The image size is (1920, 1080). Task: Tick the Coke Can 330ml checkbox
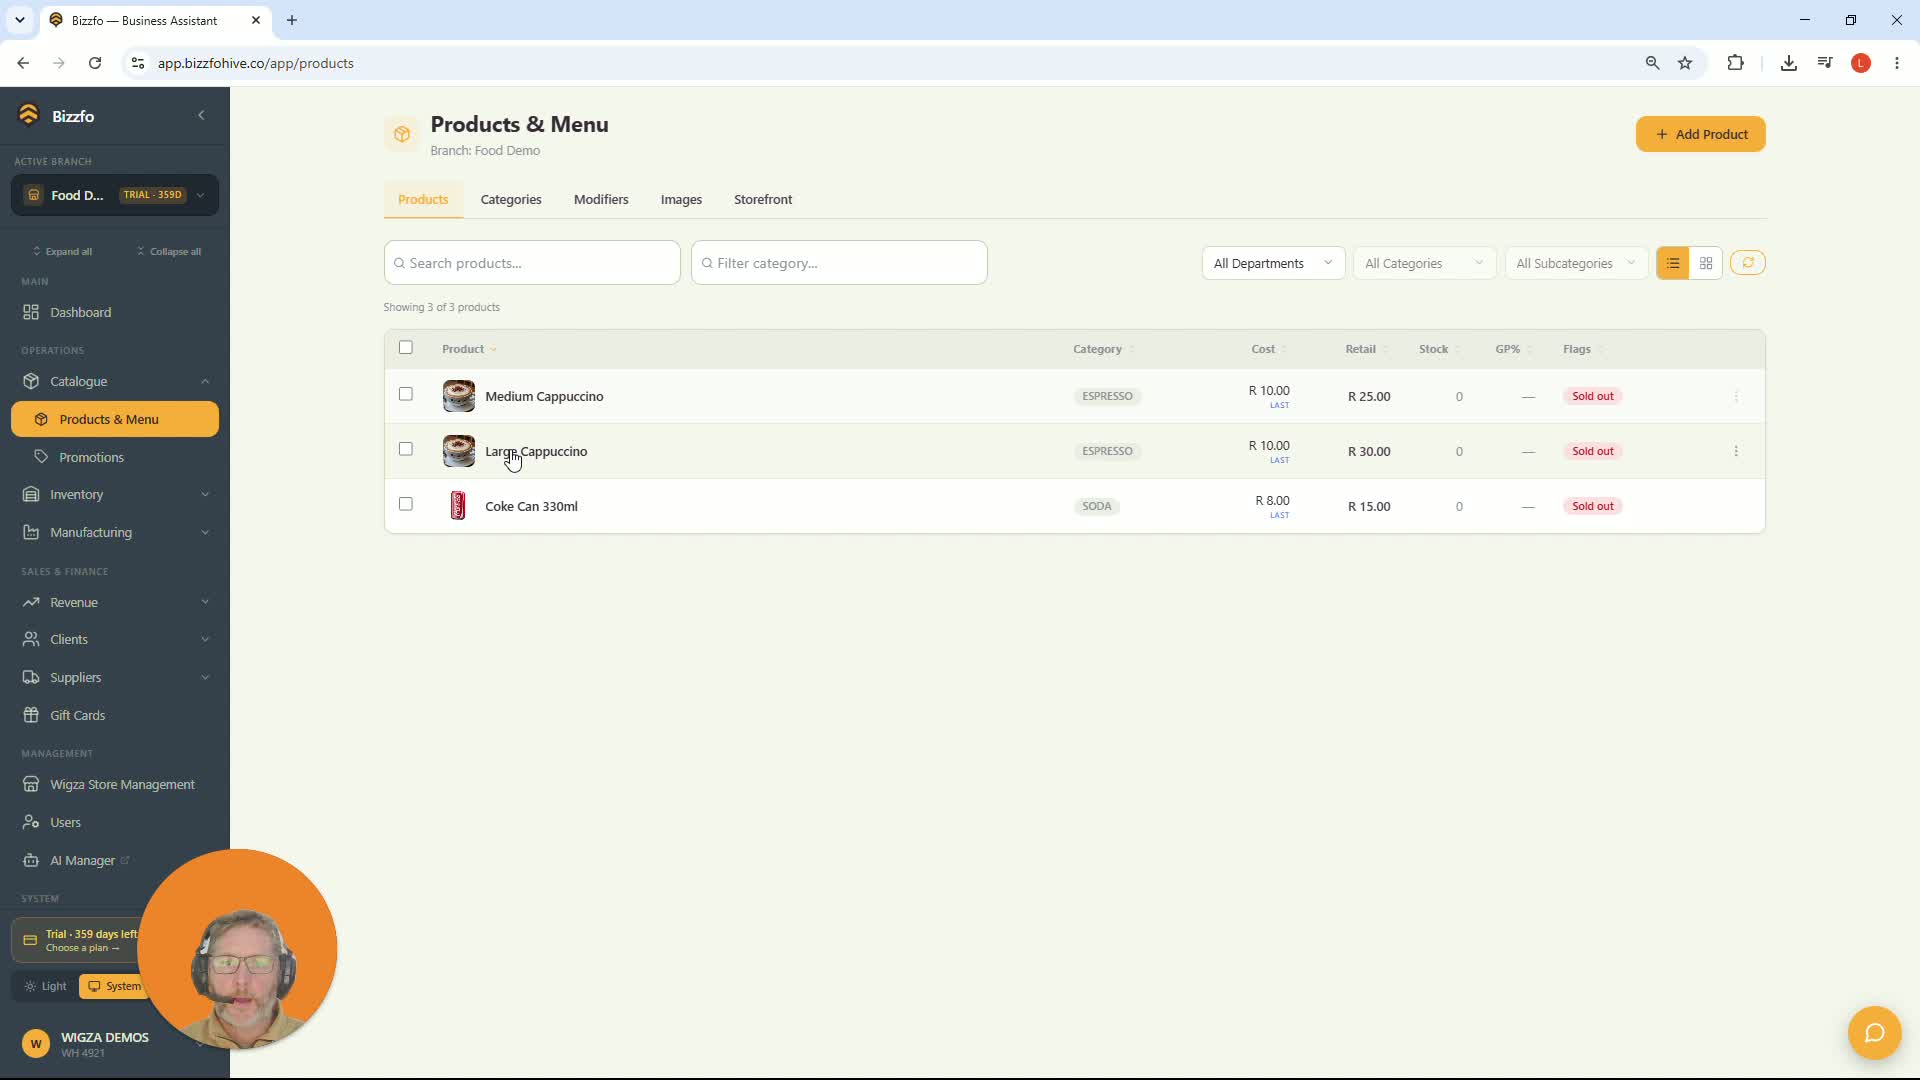click(x=406, y=504)
